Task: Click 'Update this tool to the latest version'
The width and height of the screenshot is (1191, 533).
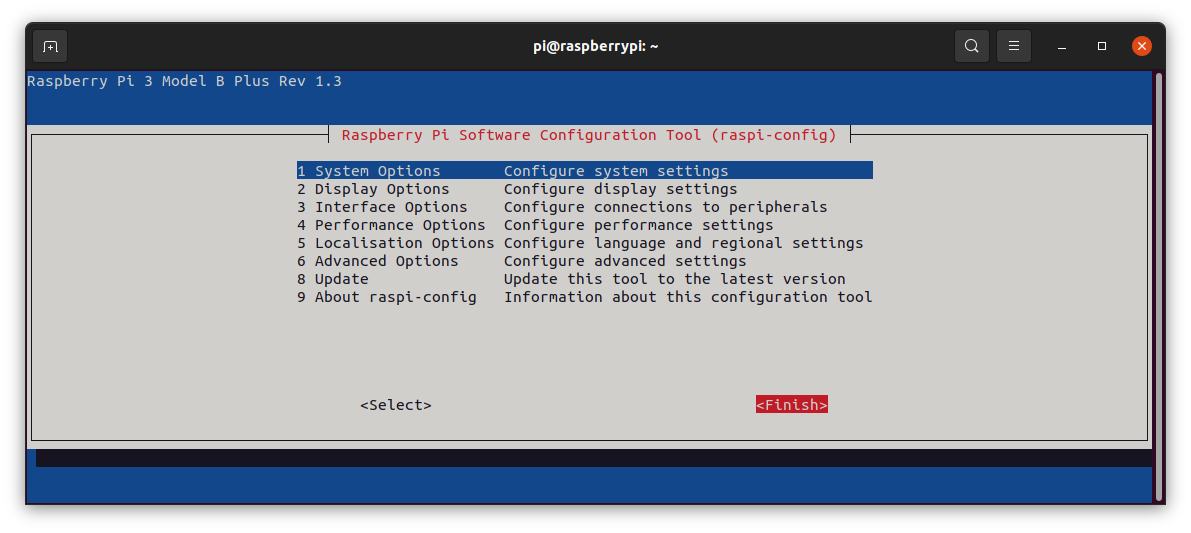Action: pos(674,279)
